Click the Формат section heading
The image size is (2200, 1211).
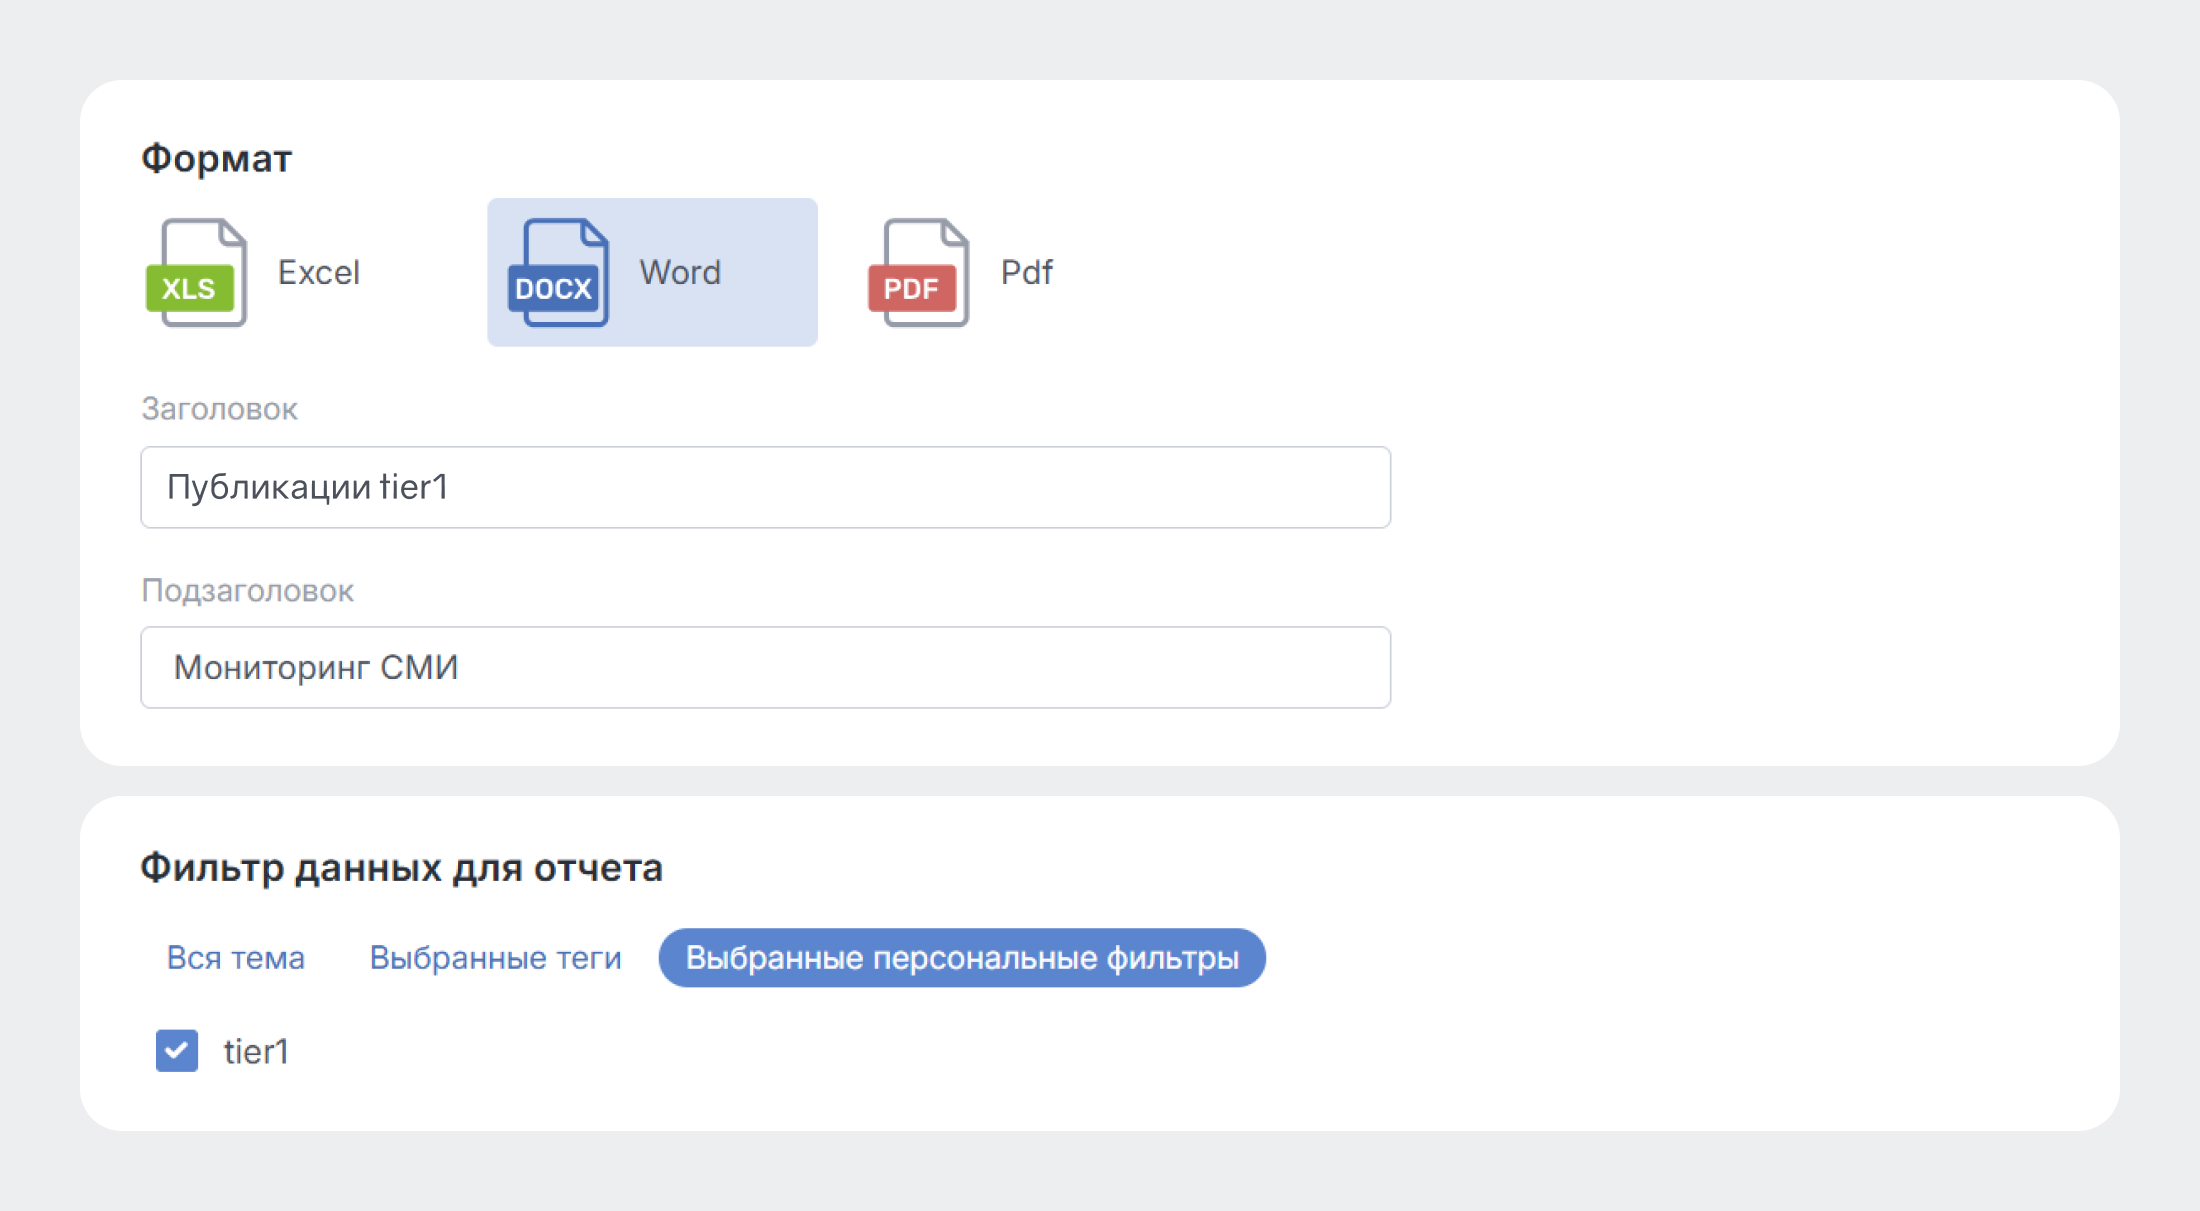coord(216,159)
